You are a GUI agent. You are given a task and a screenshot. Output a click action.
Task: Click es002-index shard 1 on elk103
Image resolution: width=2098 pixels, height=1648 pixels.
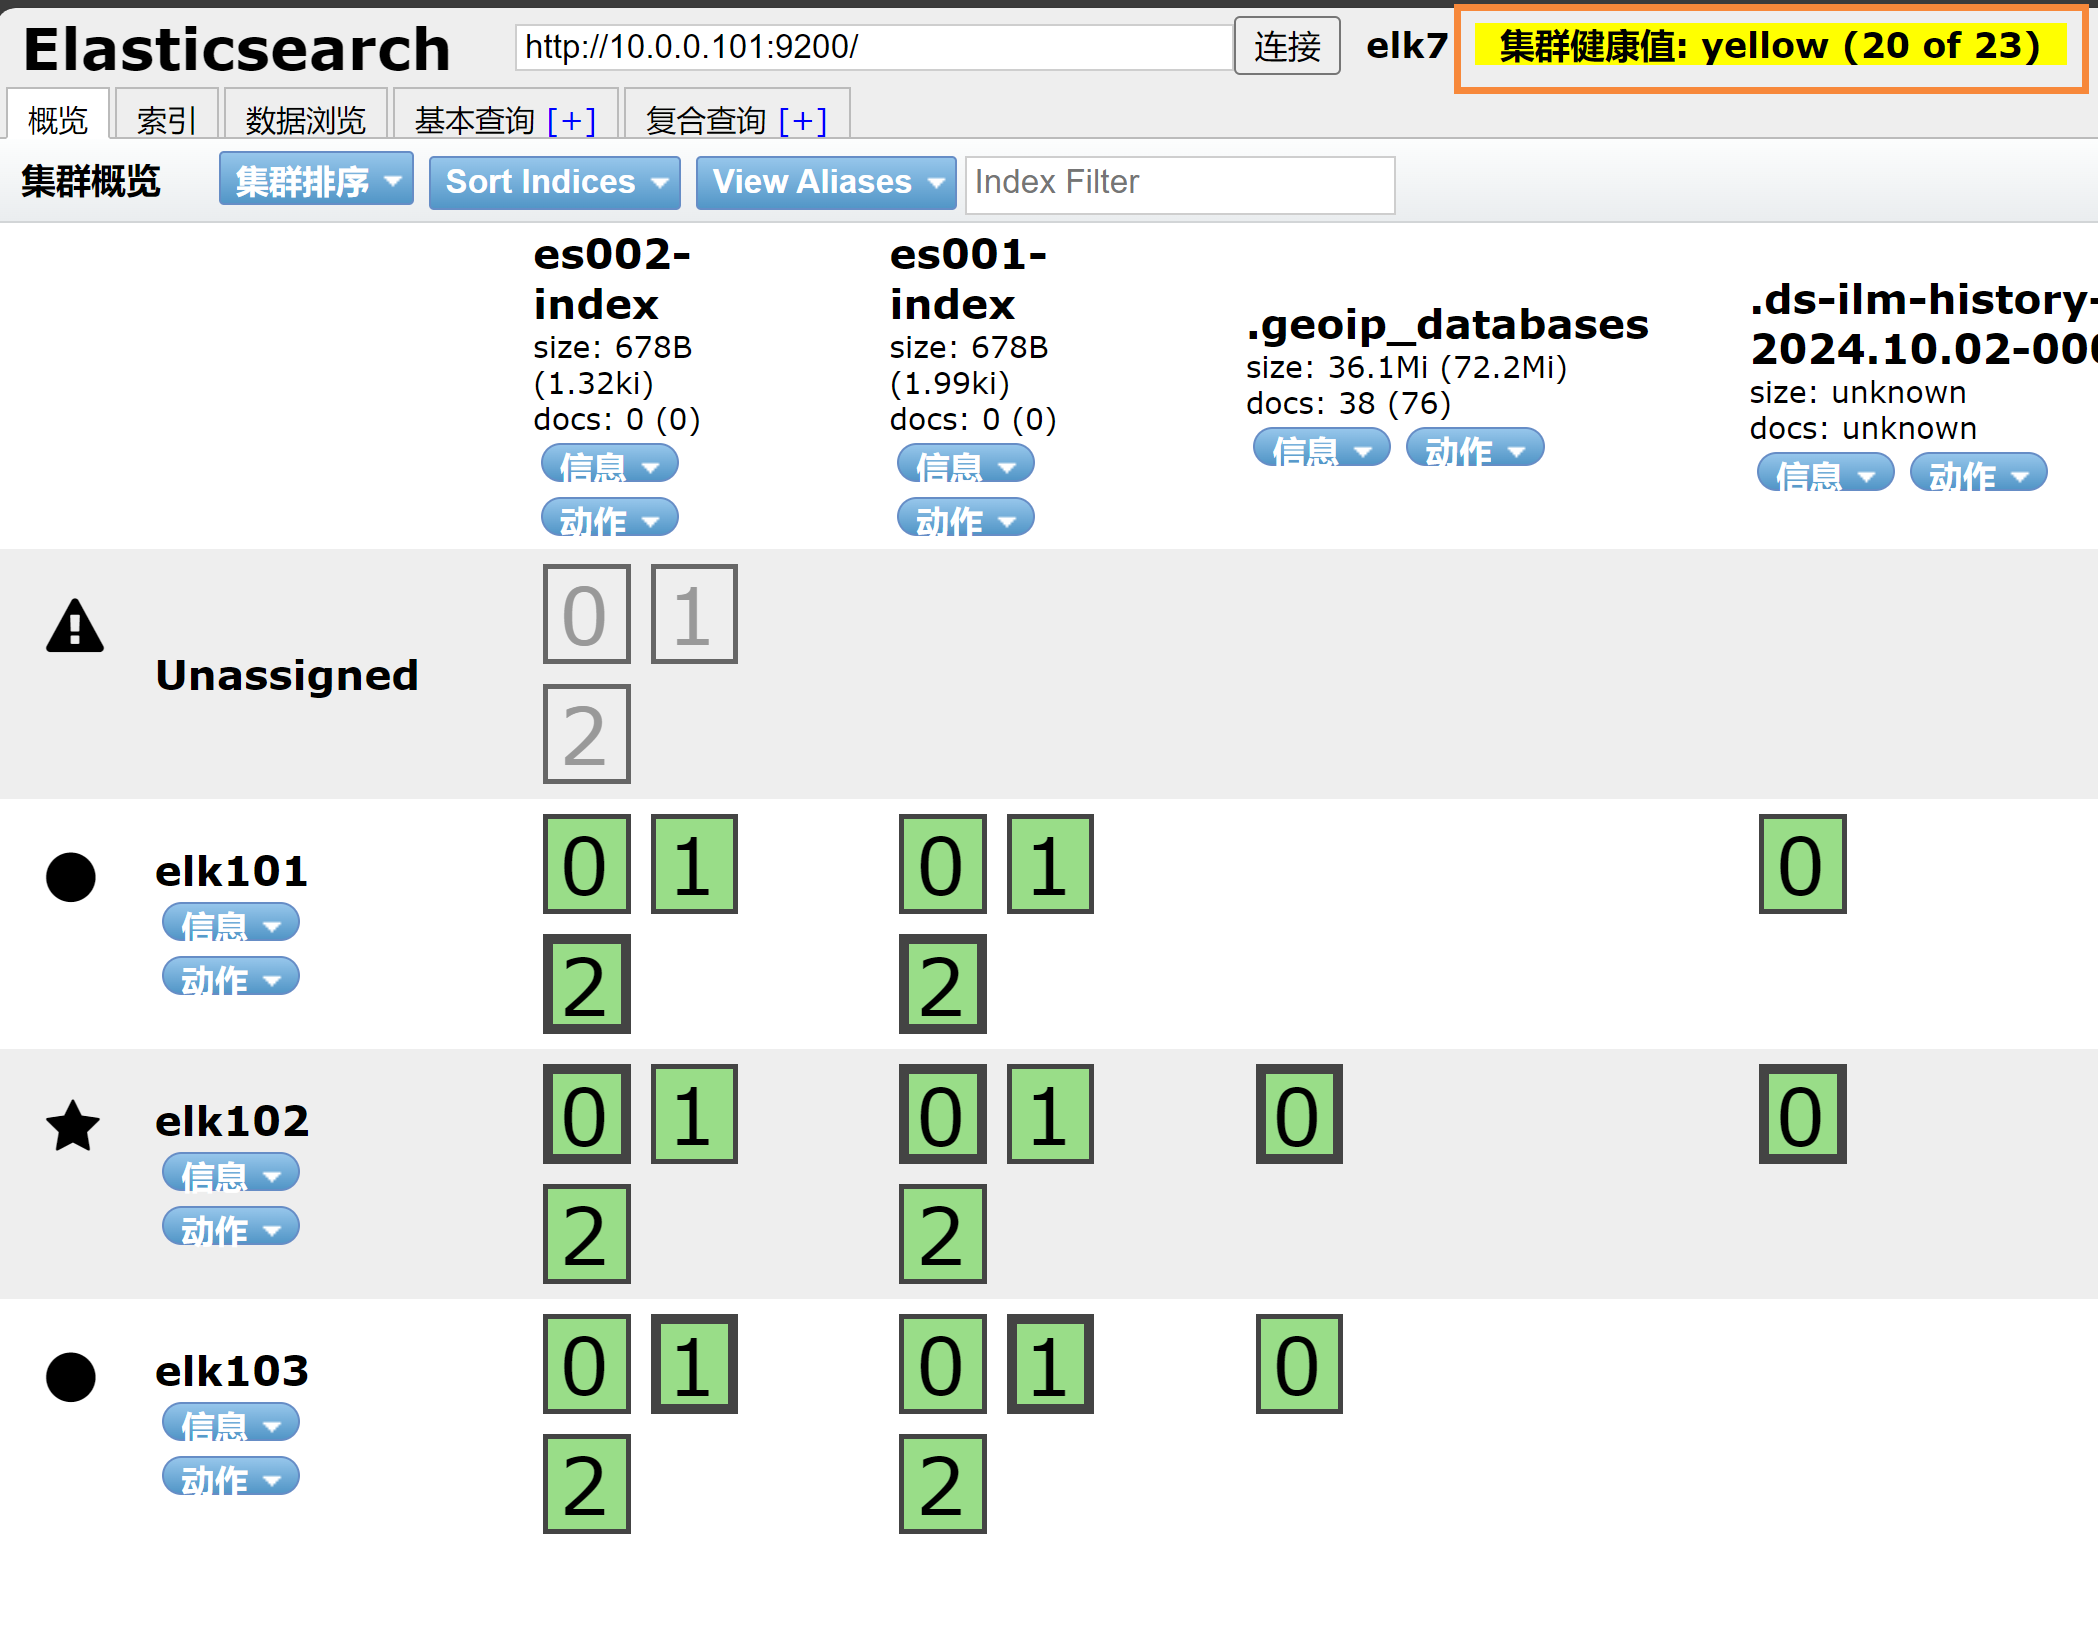pyautogui.click(x=694, y=1364)
